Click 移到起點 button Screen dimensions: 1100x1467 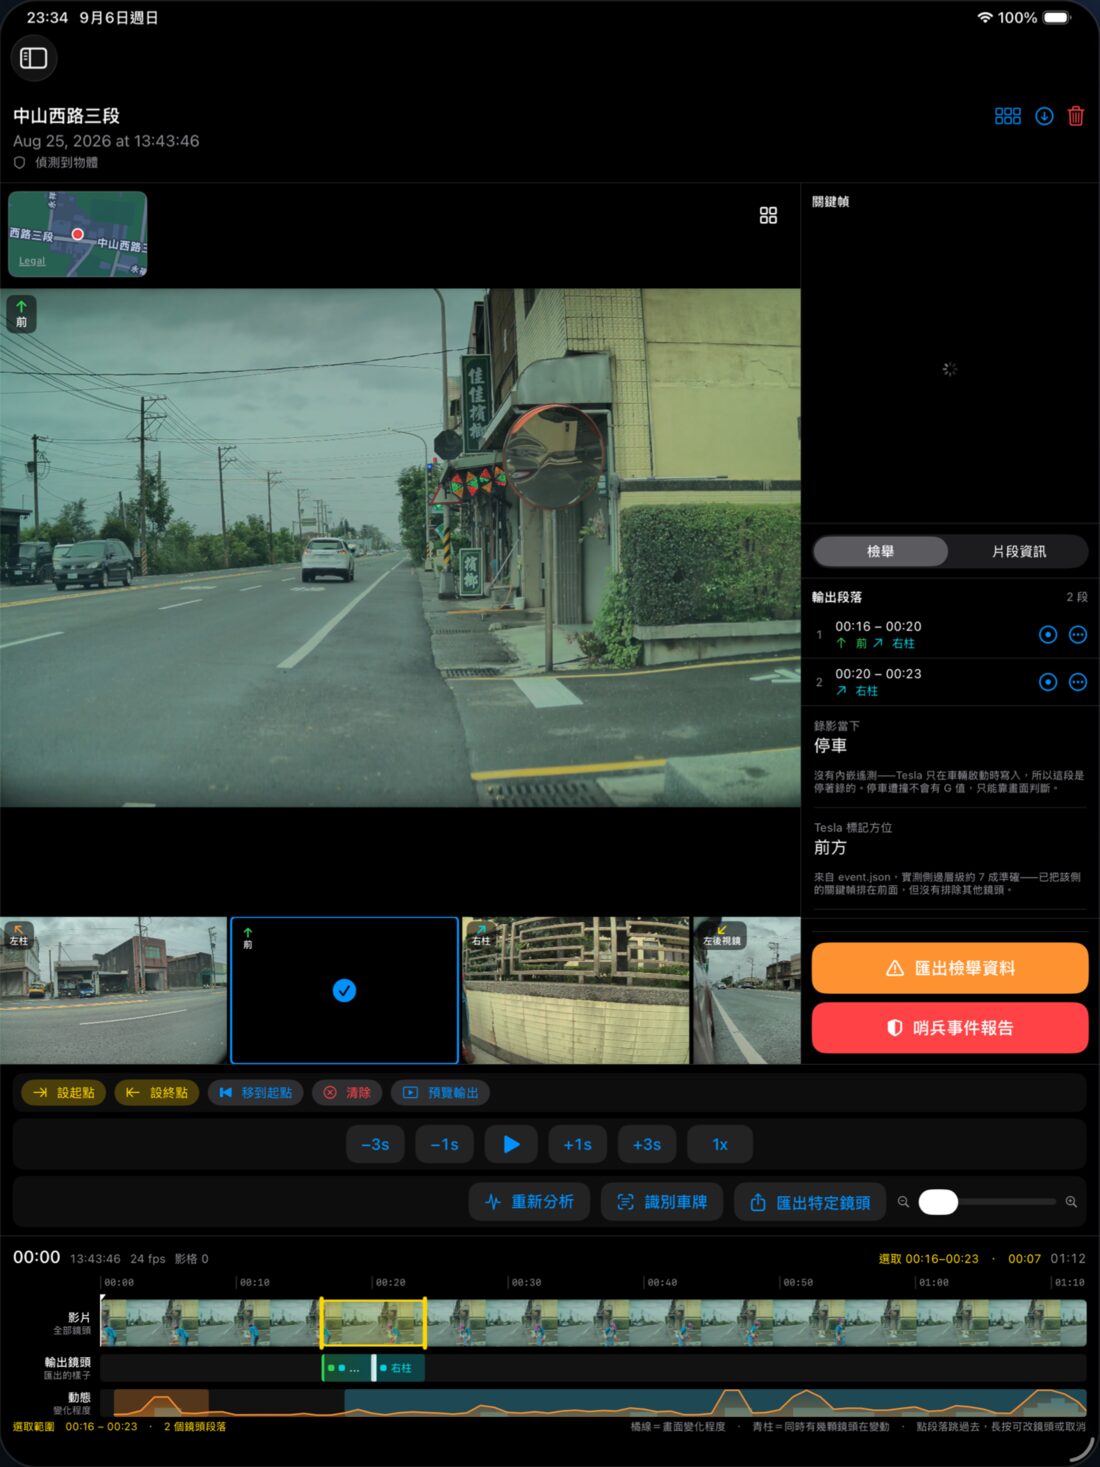(x=255, y=1093)
